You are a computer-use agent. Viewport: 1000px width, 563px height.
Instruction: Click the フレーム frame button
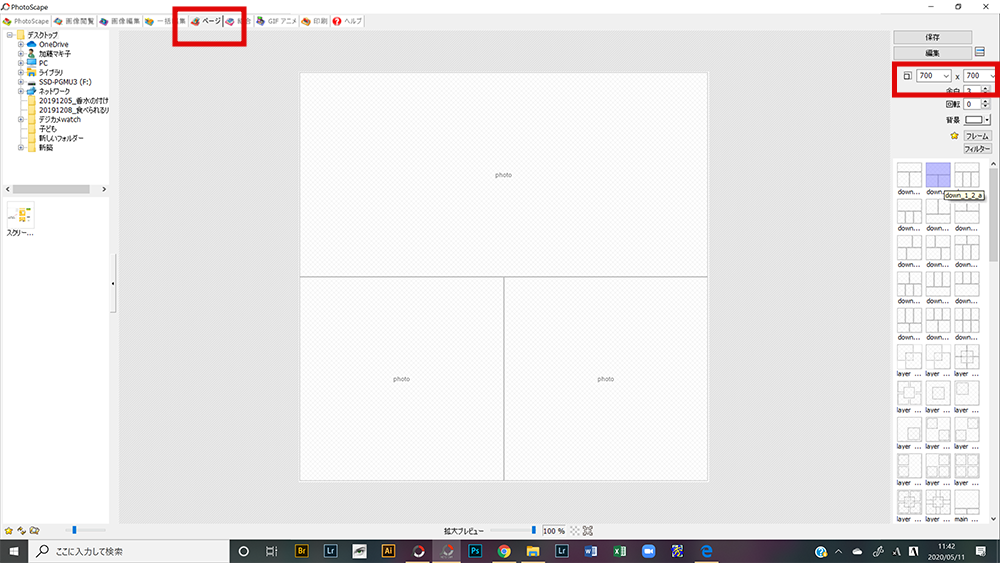tap(977, 136)
